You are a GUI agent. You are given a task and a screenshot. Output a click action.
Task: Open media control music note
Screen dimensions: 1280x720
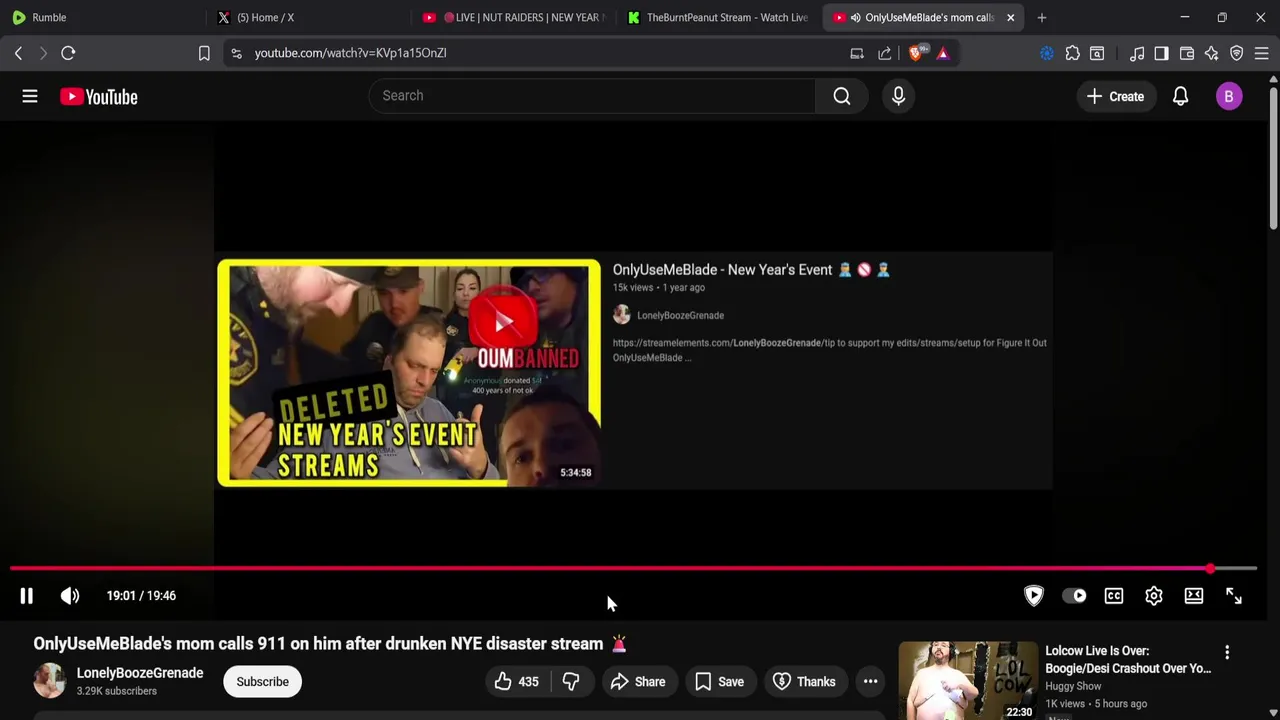[1137, 53]
